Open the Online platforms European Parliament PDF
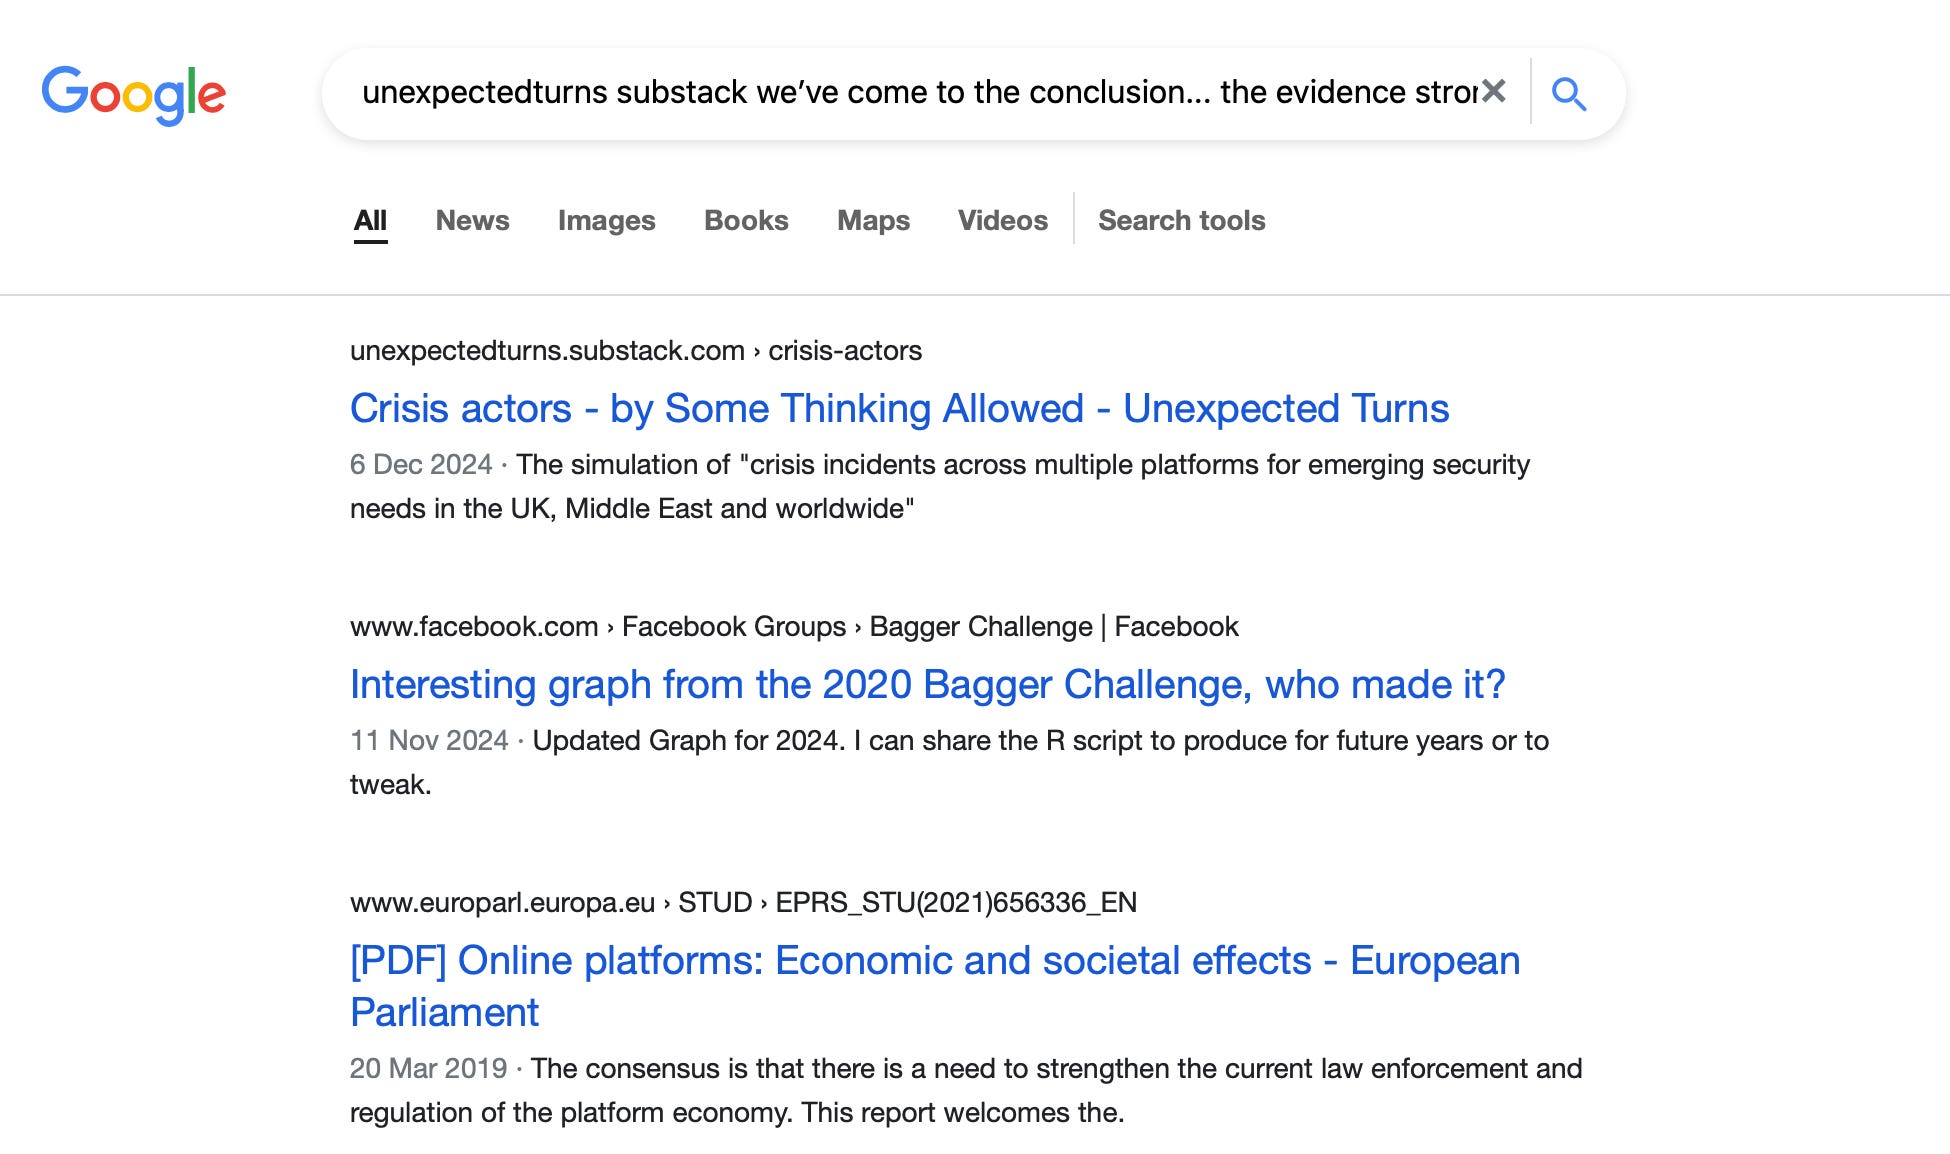The image size is (1950, 1154). pyautogui.click(x=935, y=986)
